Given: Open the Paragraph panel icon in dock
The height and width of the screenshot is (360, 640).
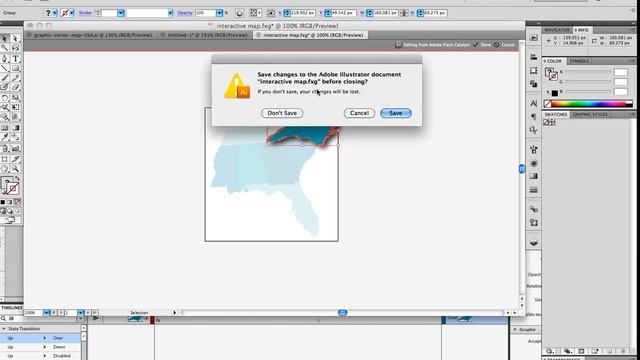Looking at the screenshot, I should click(x=533, y=116).
